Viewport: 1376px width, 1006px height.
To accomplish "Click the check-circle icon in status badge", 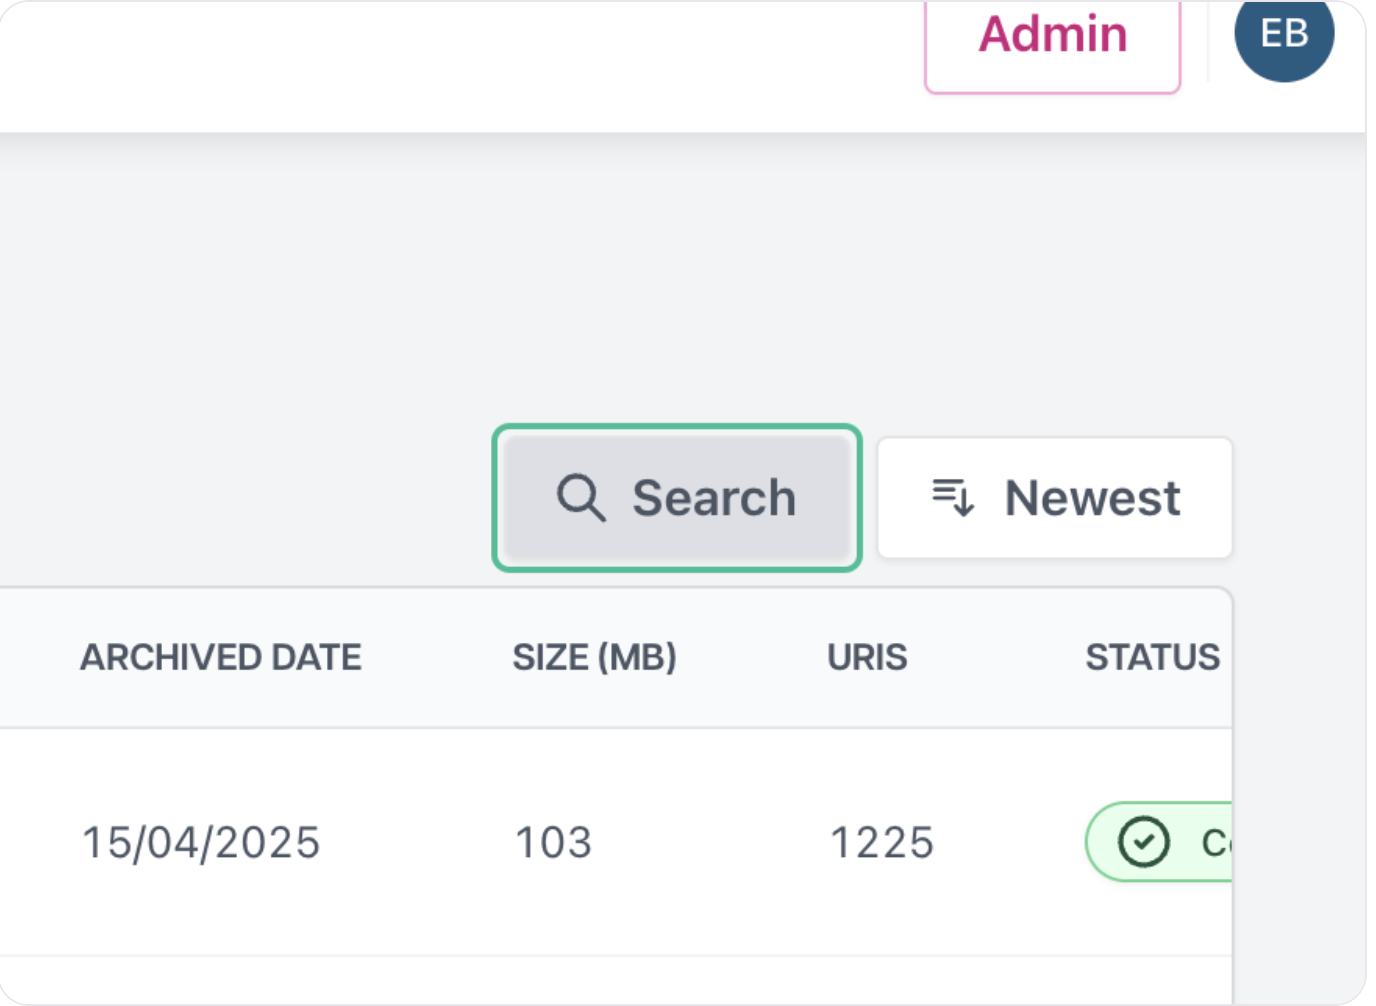I will [x=1144, y=842].
